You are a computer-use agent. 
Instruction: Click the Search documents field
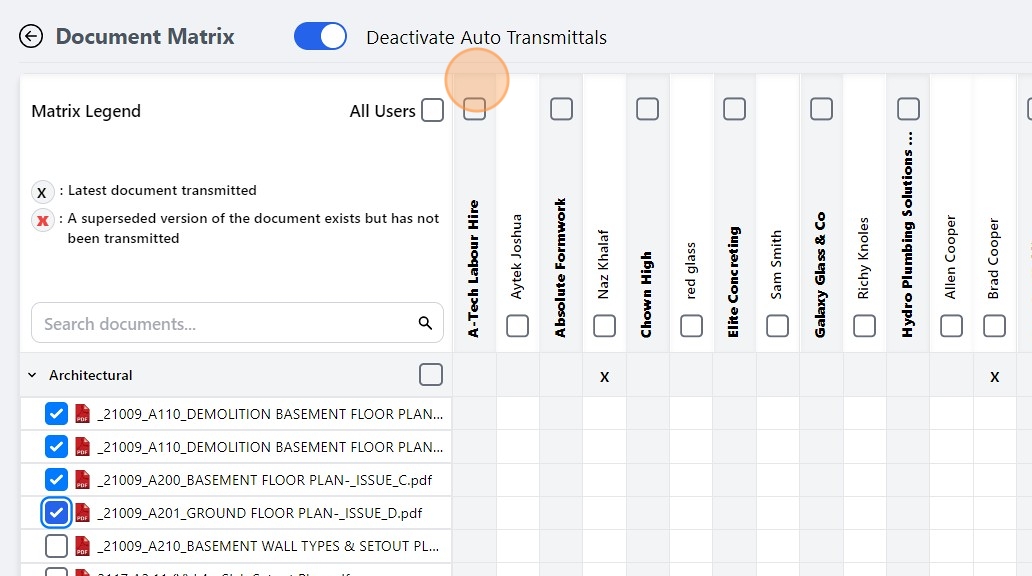click(x=225, y=323)
